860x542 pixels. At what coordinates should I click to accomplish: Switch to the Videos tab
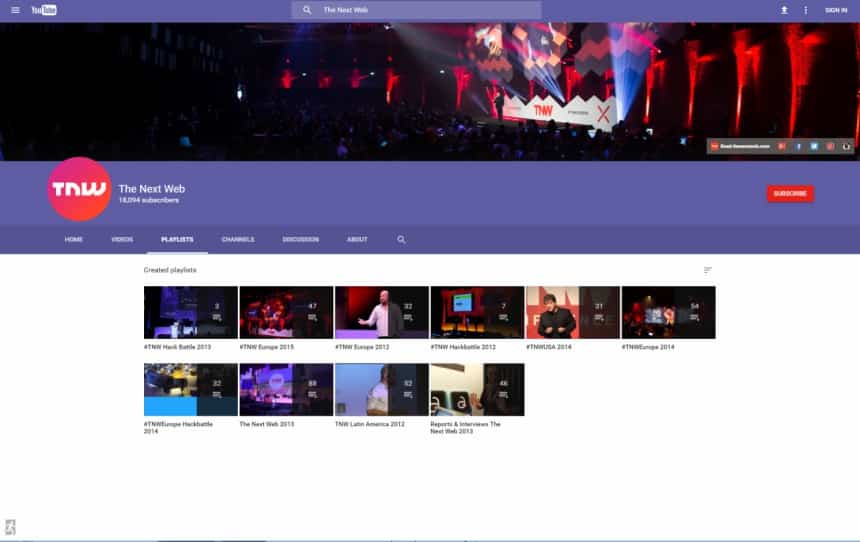(x=122, y=239)
